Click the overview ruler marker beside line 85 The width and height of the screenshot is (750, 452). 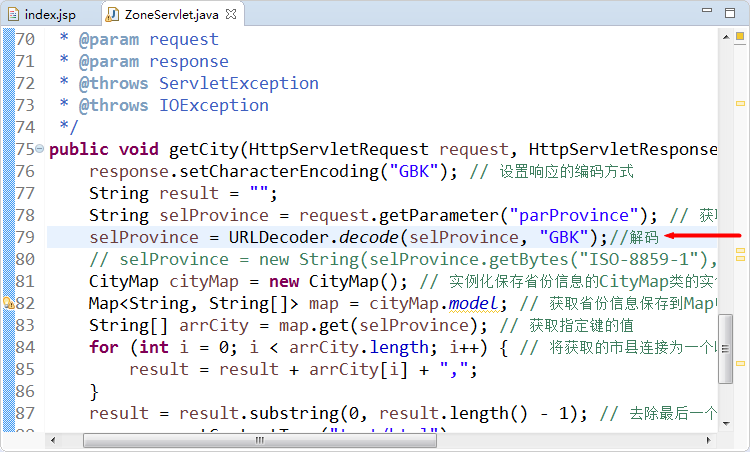tap(740, 364)
